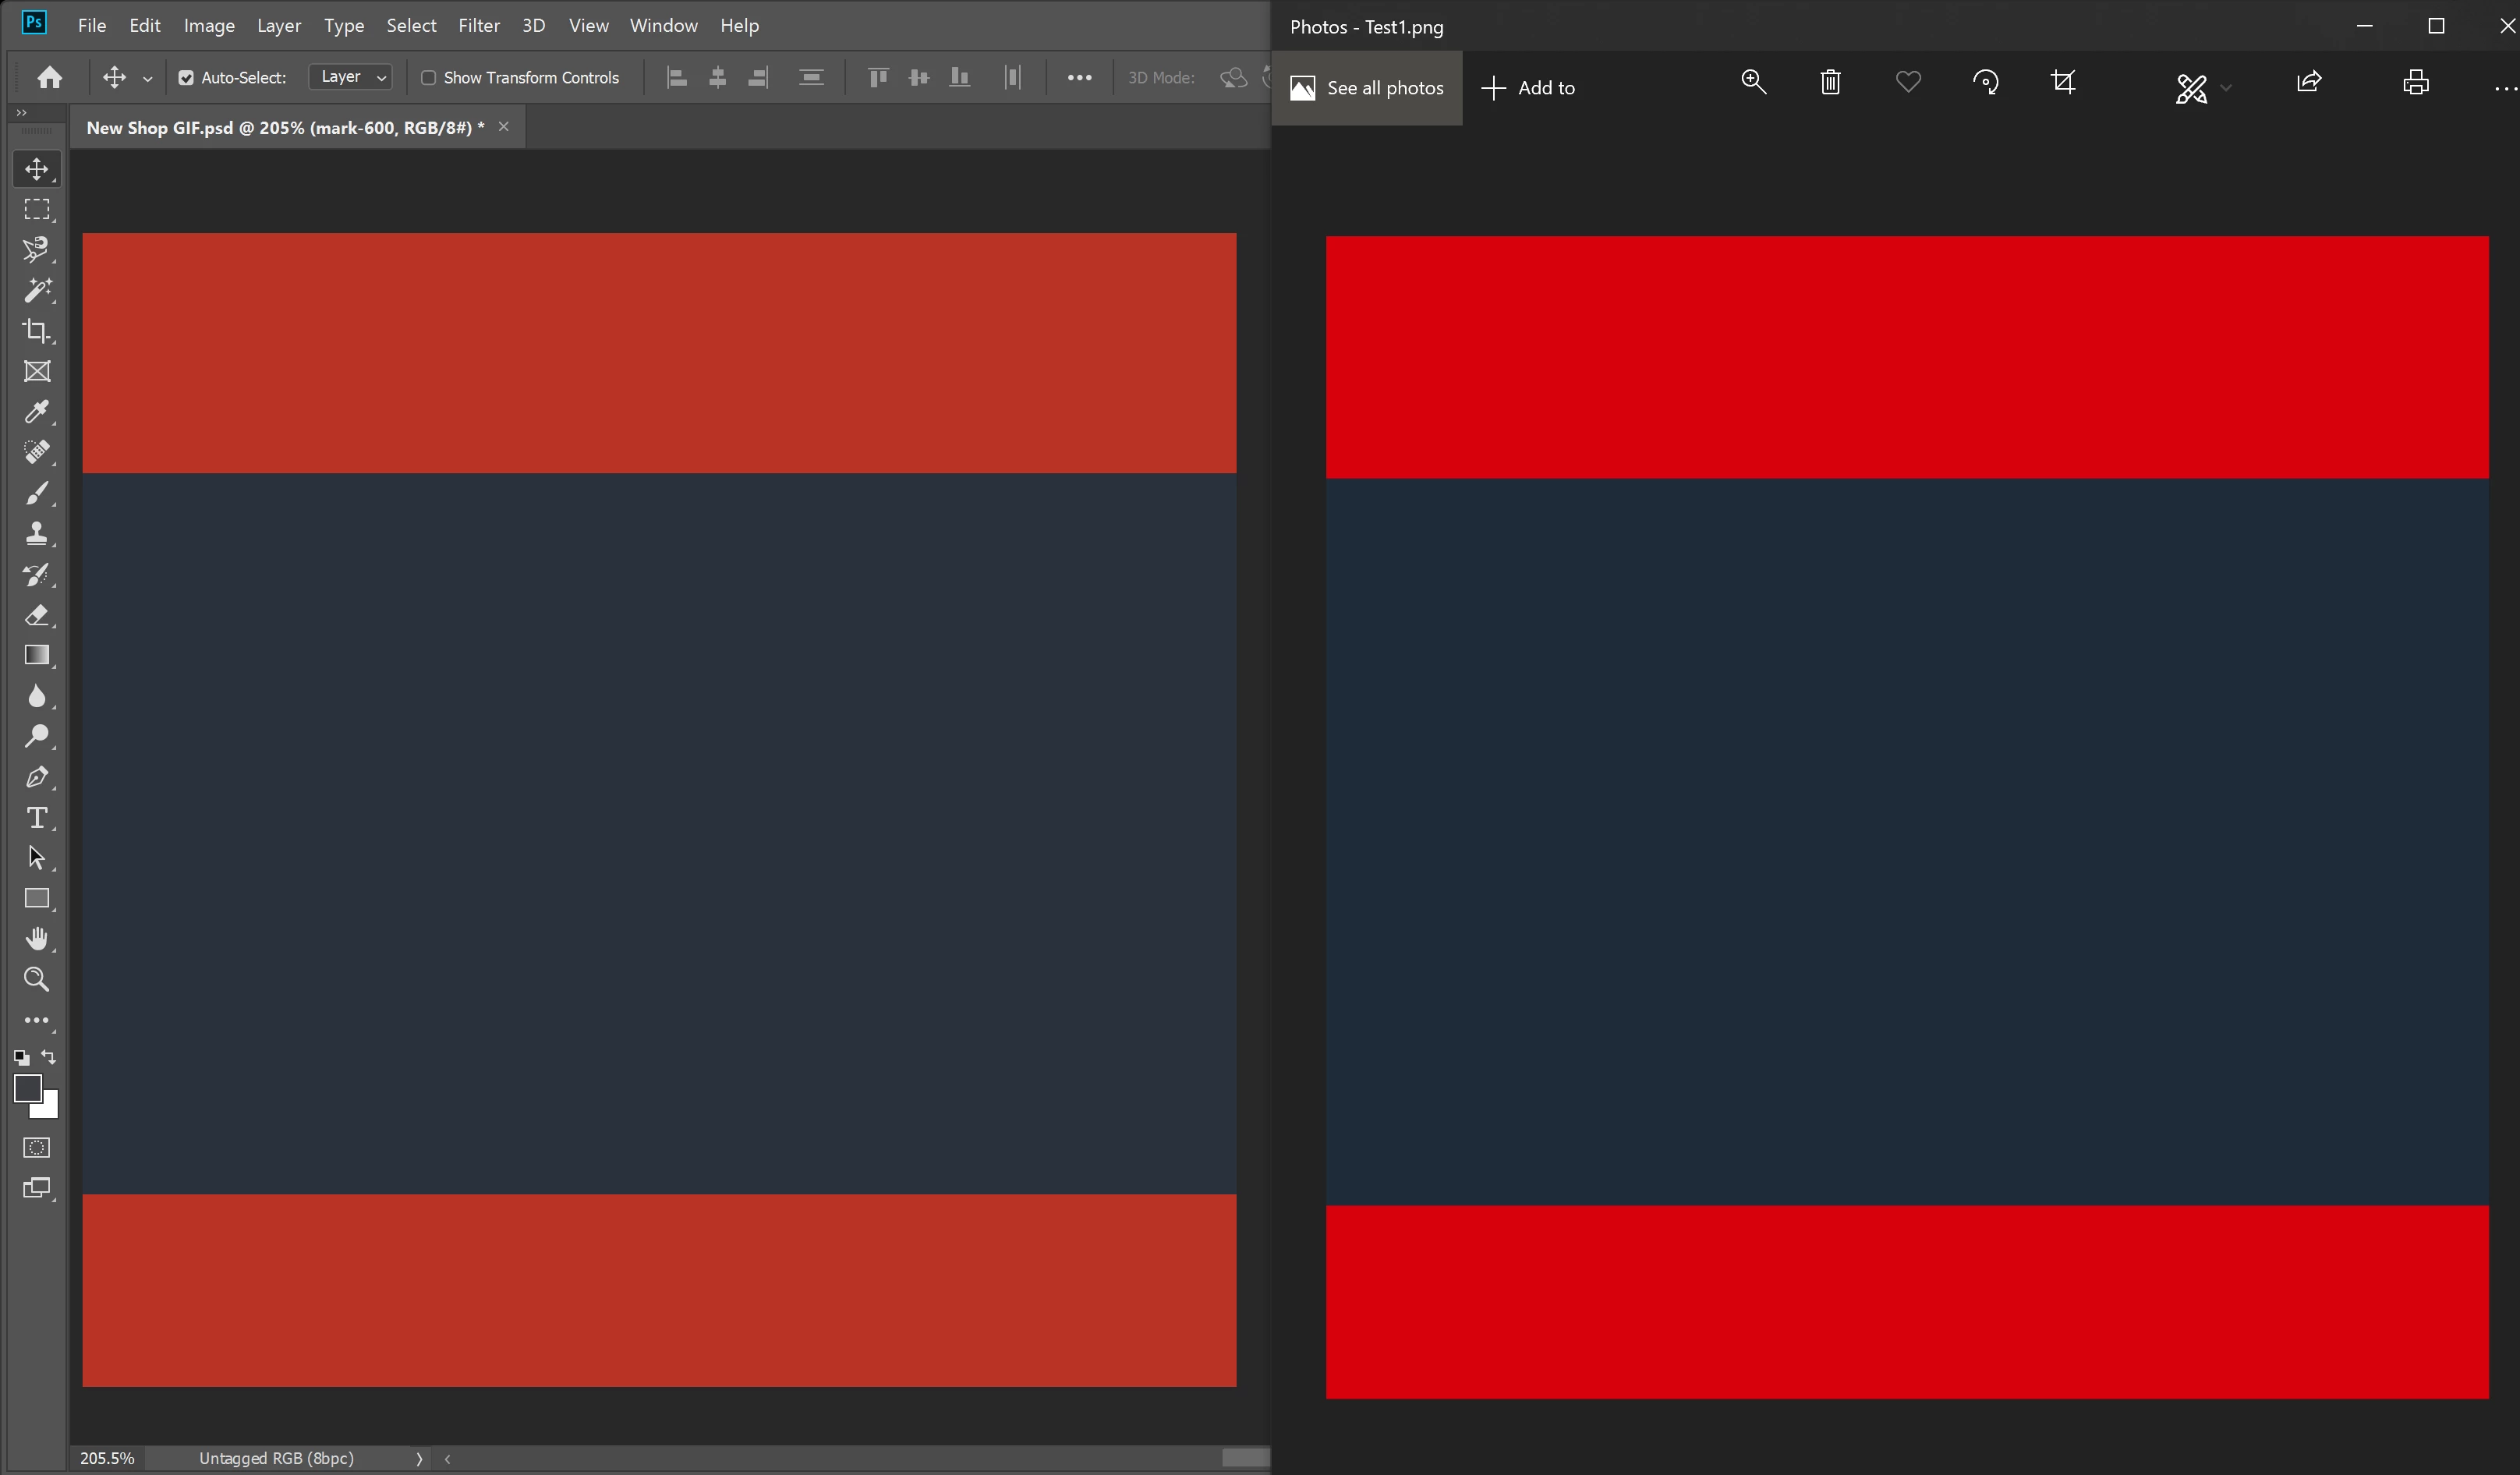
Task: Expand the Edit & Create dropdown arrow
Action: coord(2226,88)
